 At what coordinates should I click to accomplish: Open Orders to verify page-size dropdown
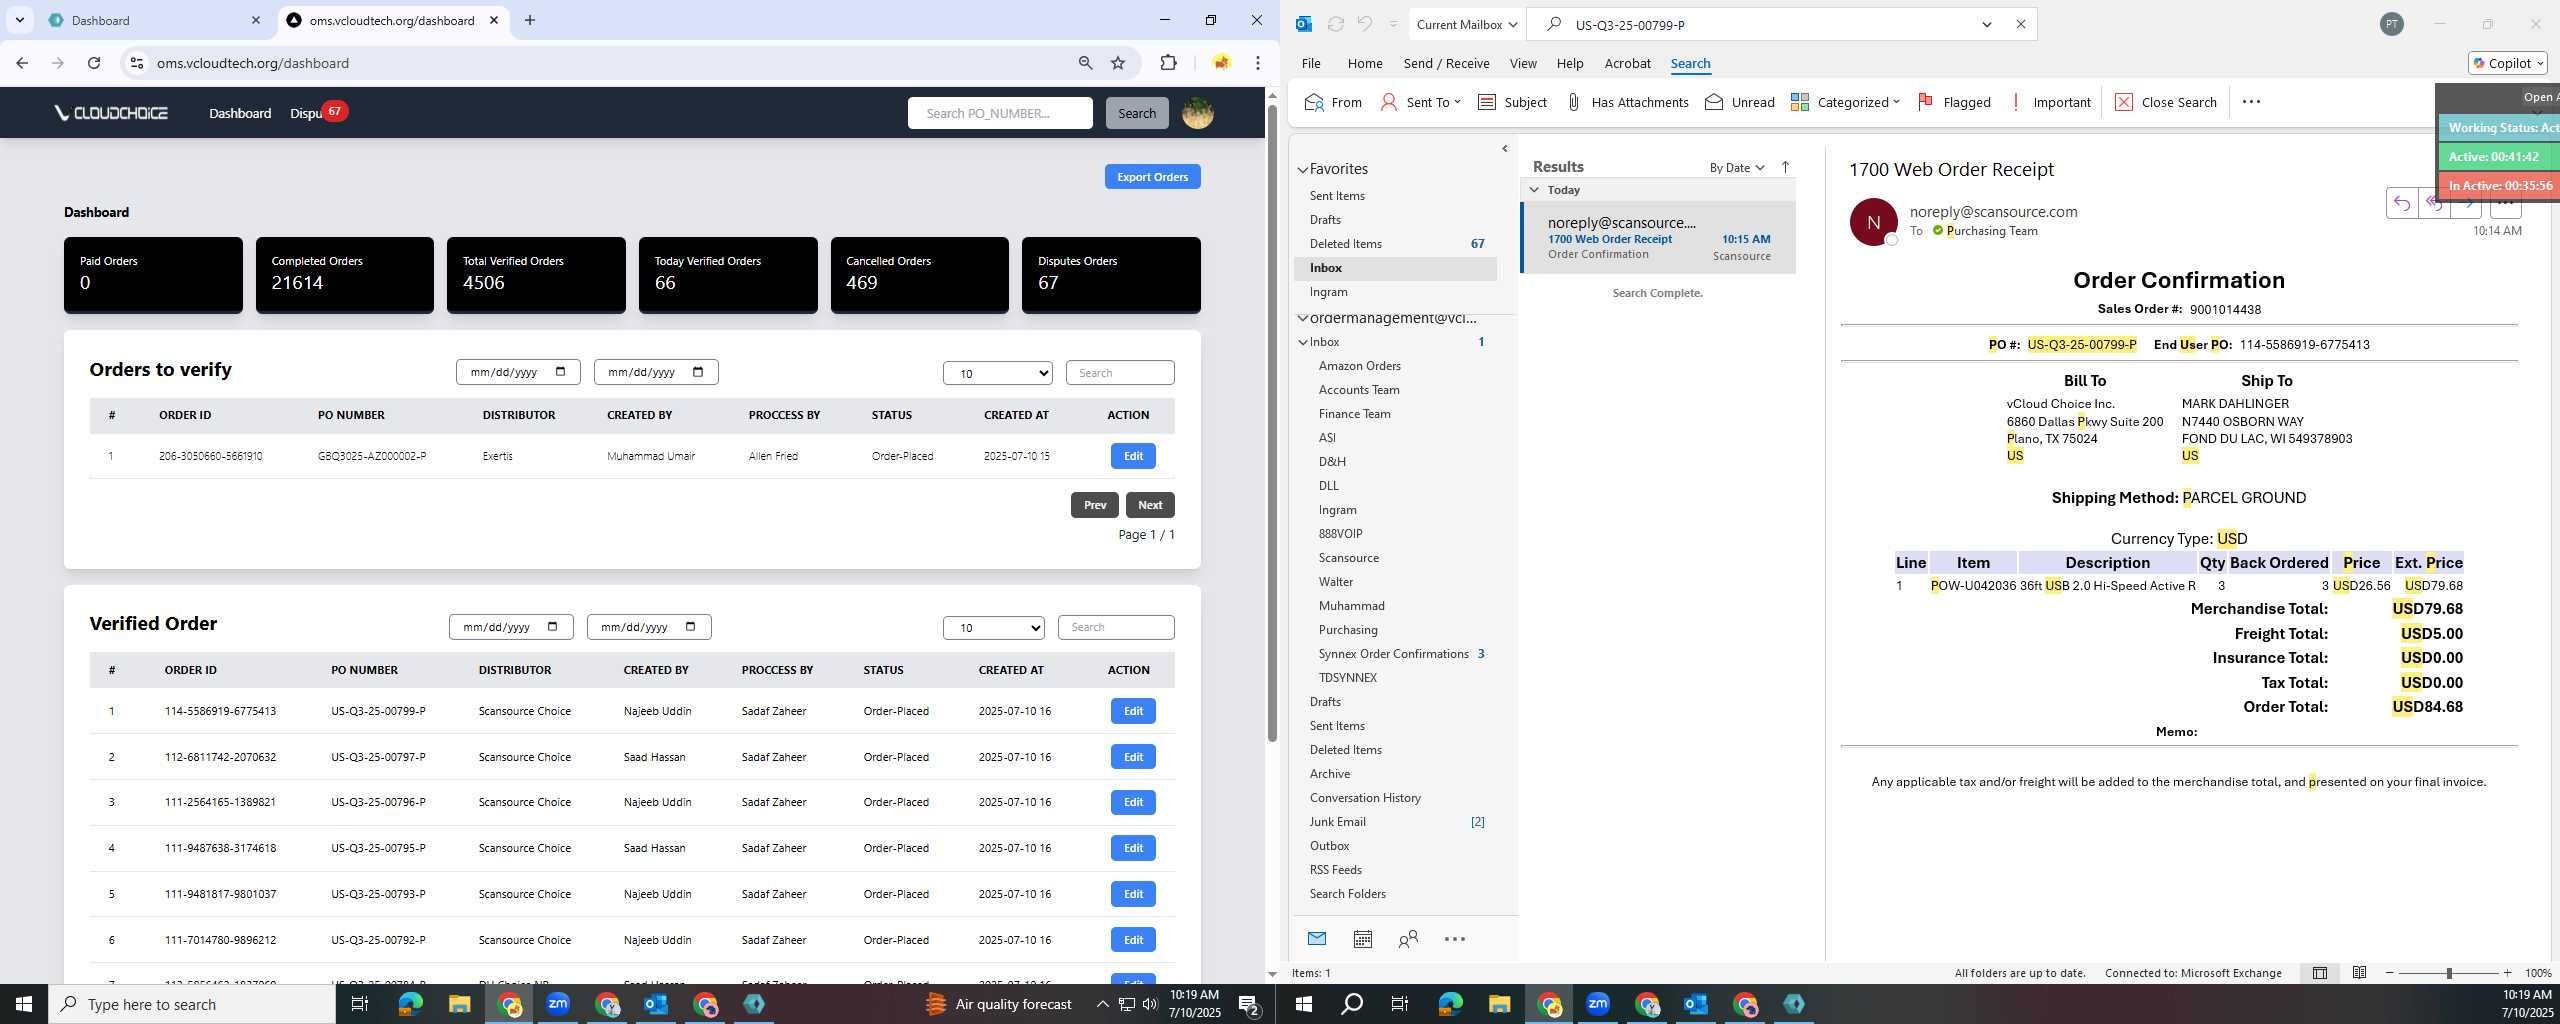point(997,374)
